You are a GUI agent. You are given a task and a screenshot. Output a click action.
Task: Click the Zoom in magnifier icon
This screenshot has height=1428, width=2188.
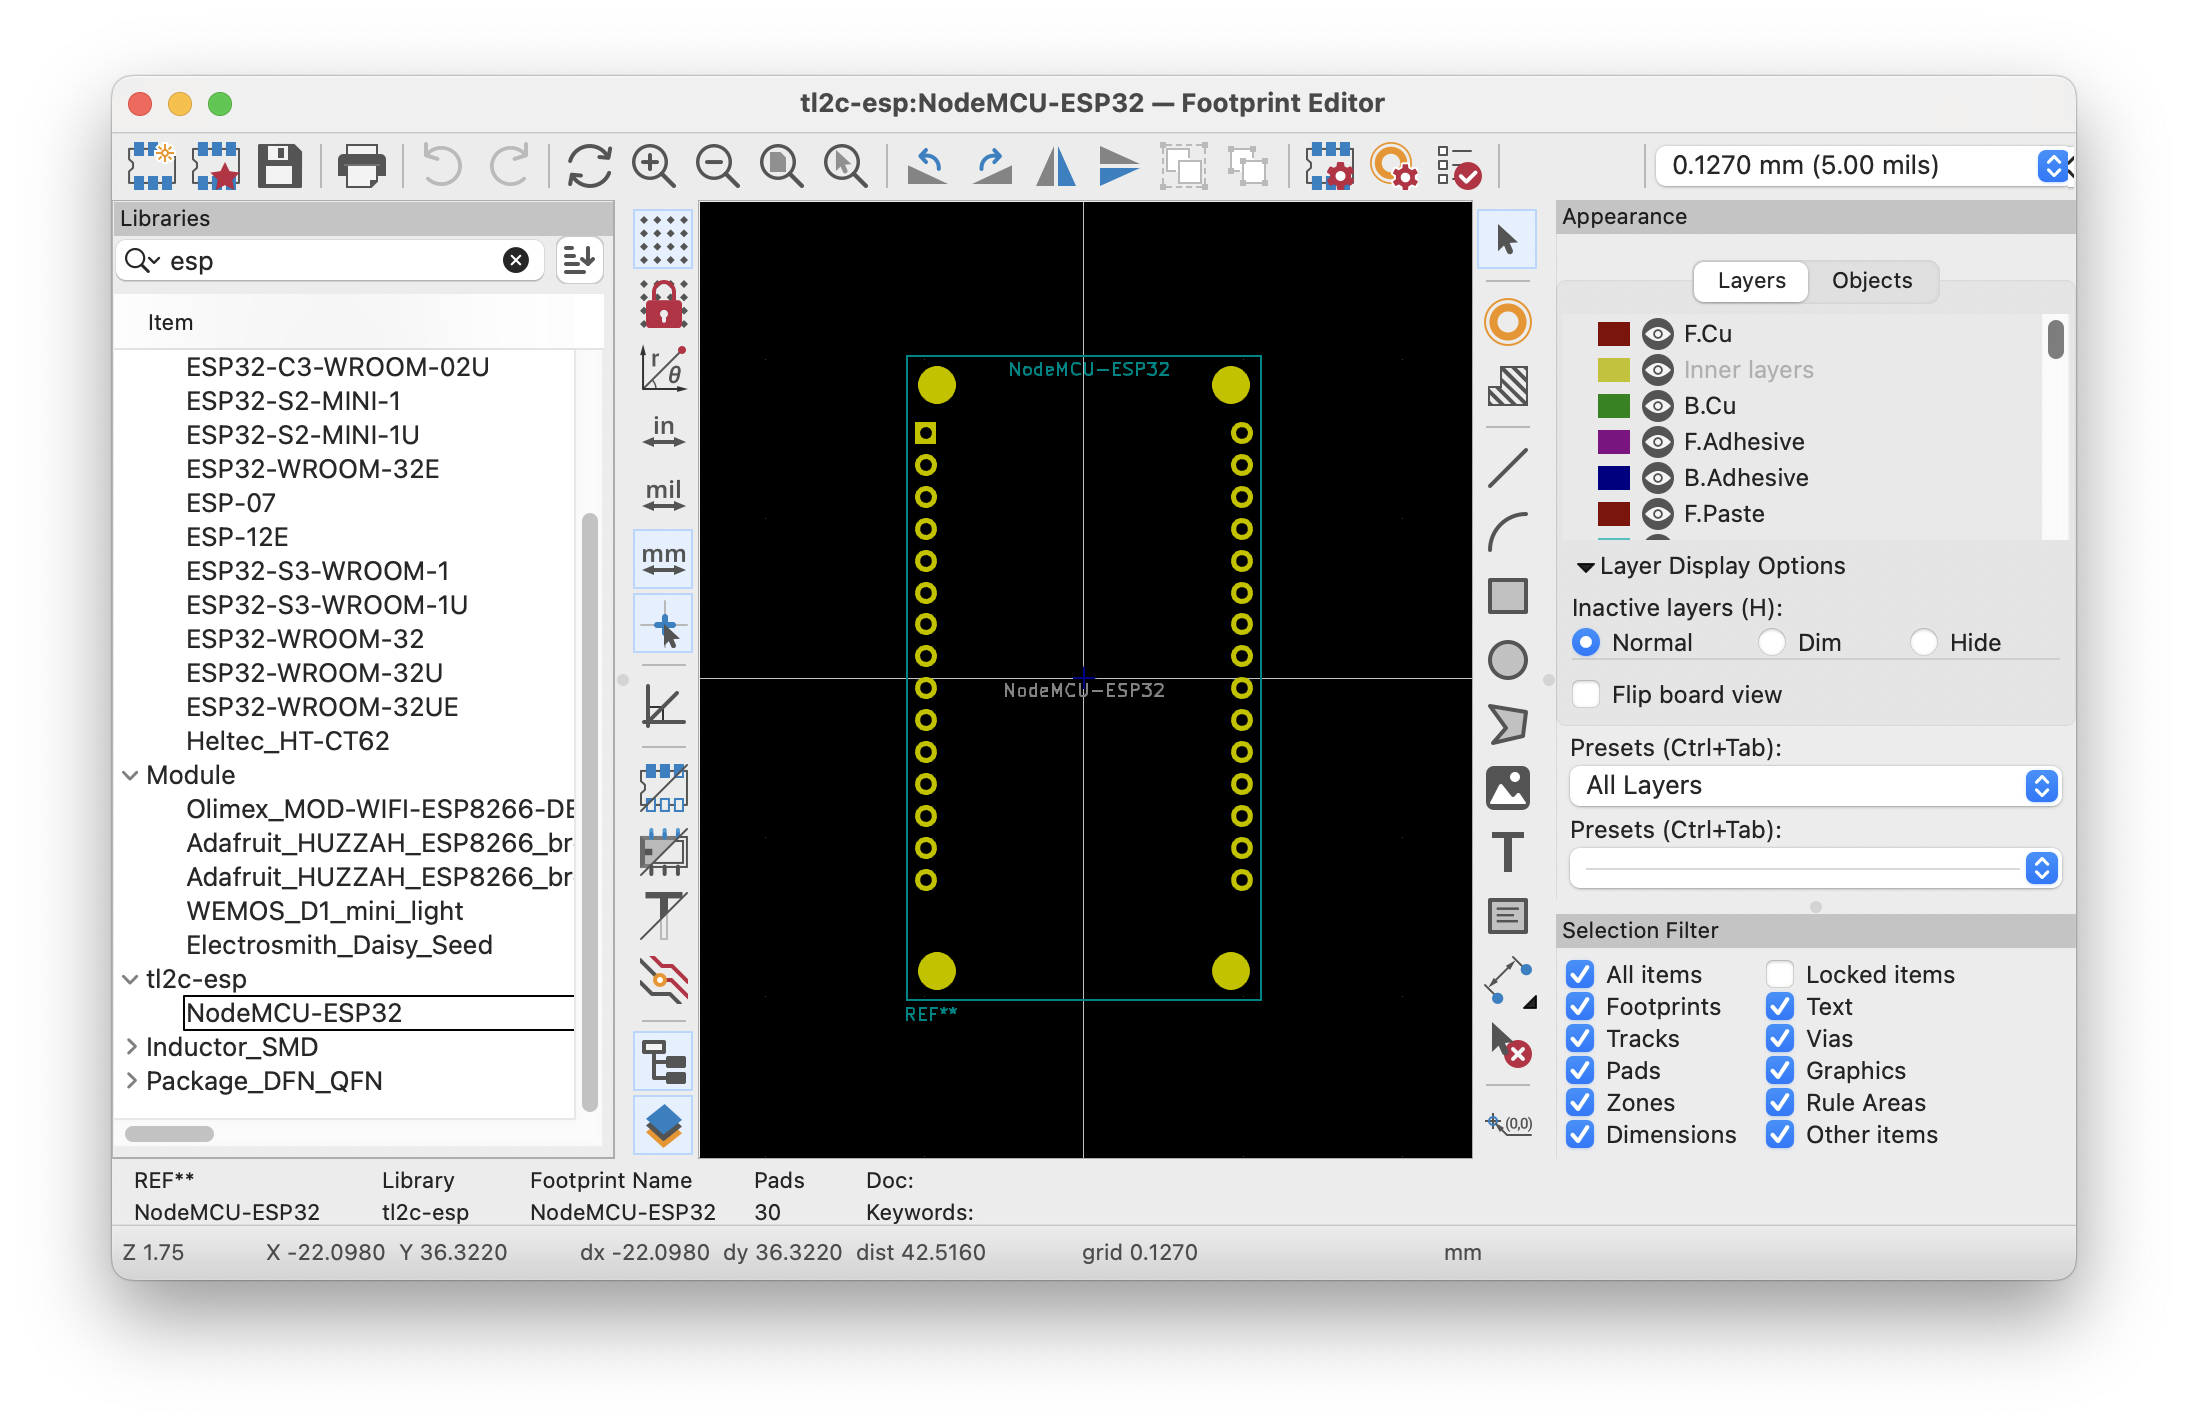653,166
